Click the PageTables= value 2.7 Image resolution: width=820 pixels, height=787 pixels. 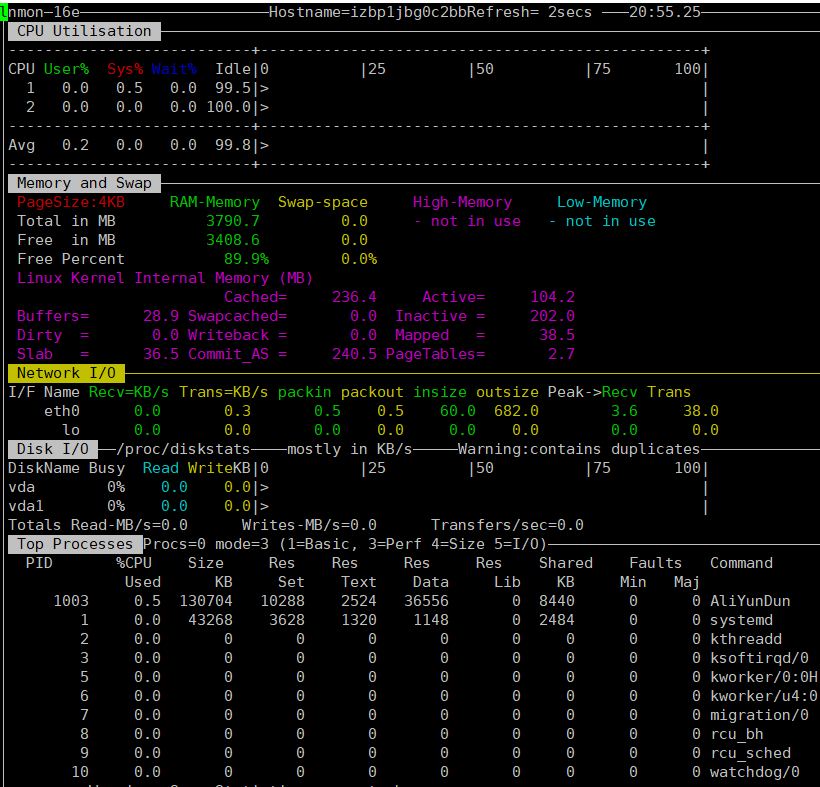pyautogui.click(x=562, y=354)
